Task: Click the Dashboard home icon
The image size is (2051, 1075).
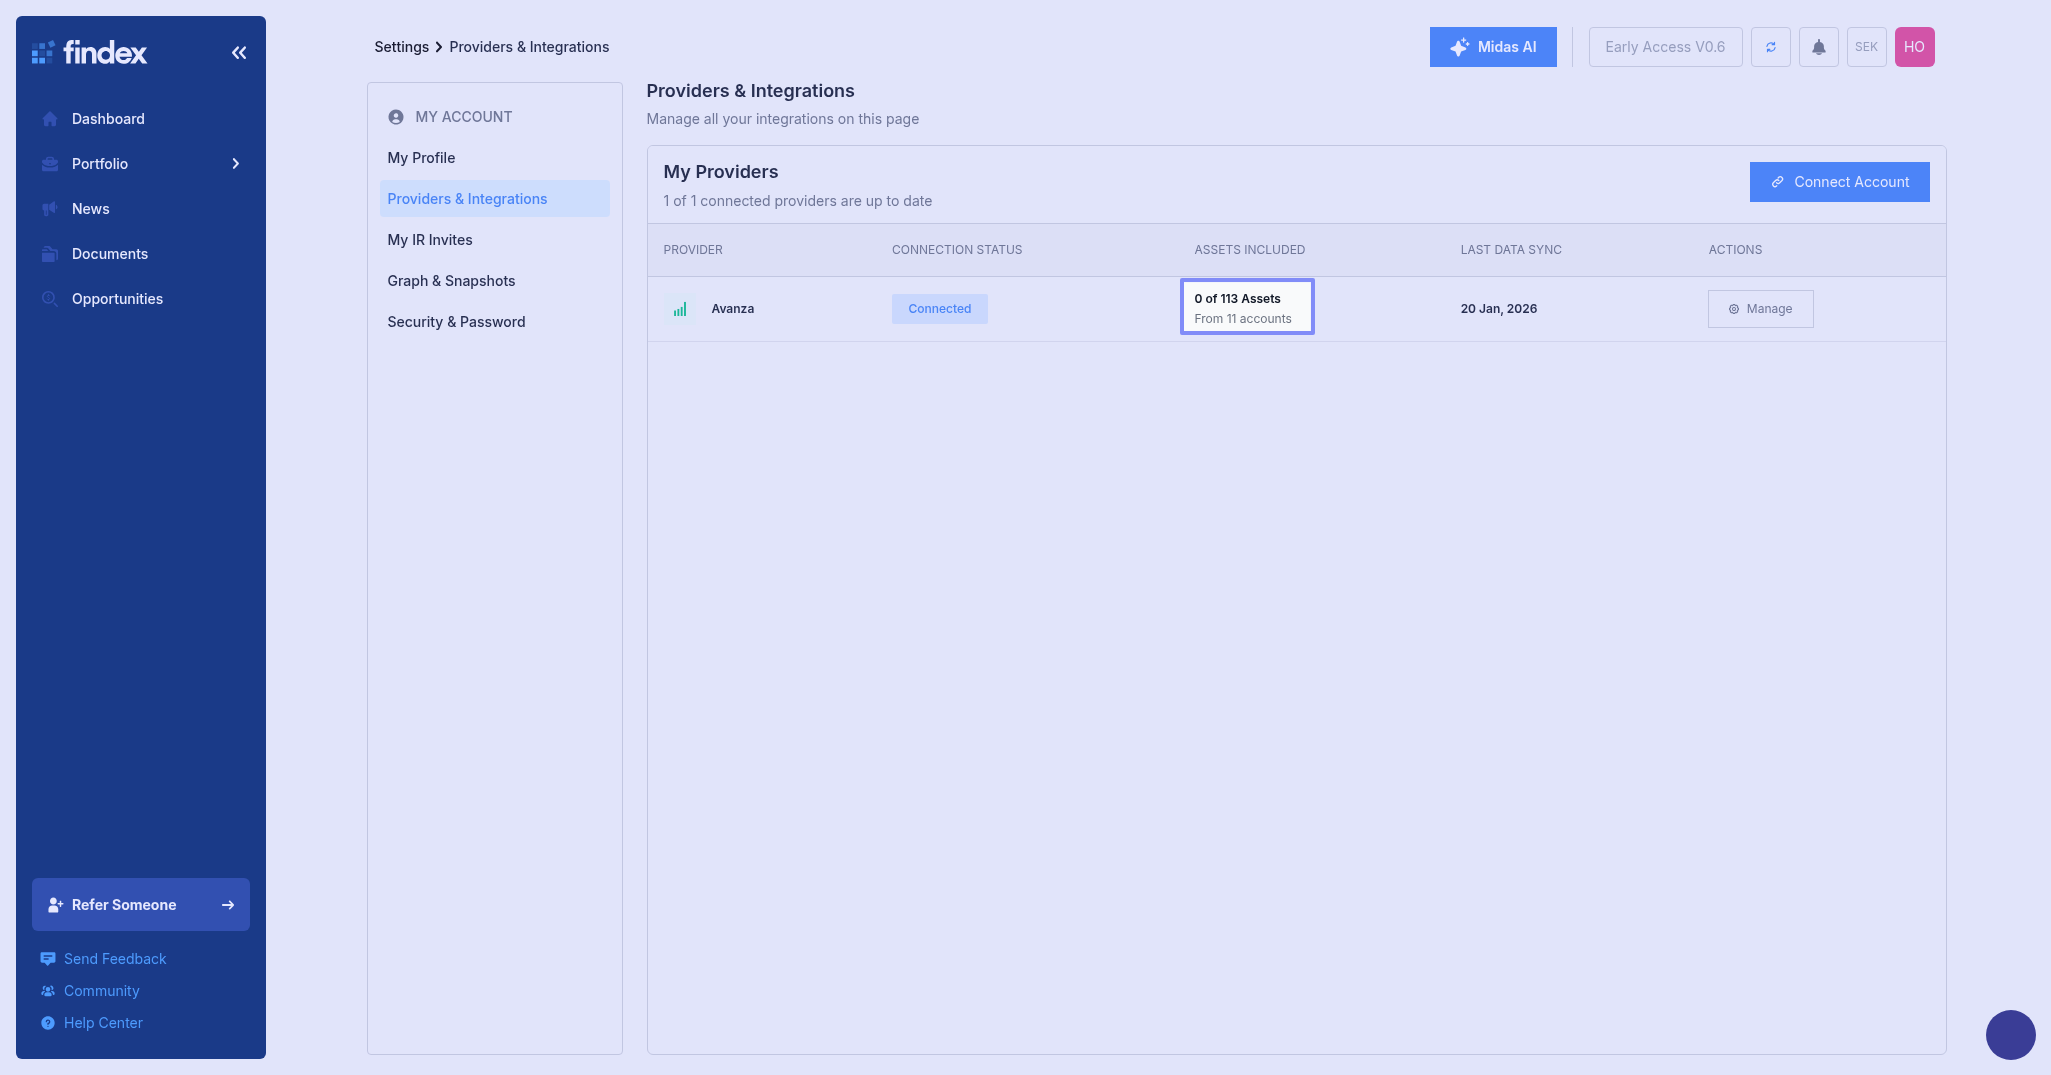Action: coord(50,119)
